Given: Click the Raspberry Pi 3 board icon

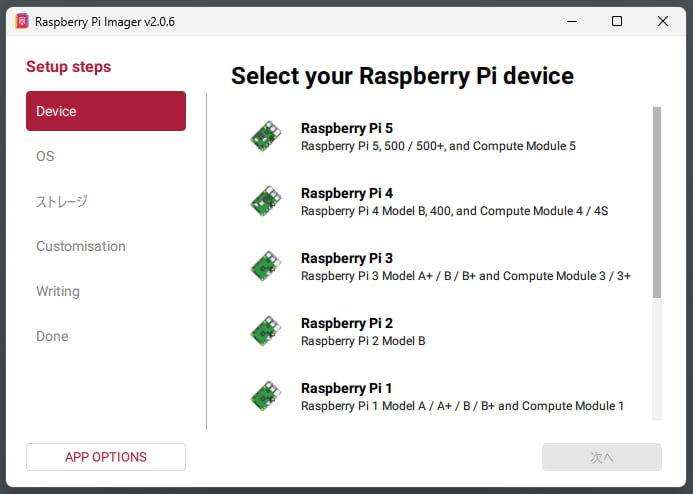Looking at the screenshot, I should click(x=265, y=266).
